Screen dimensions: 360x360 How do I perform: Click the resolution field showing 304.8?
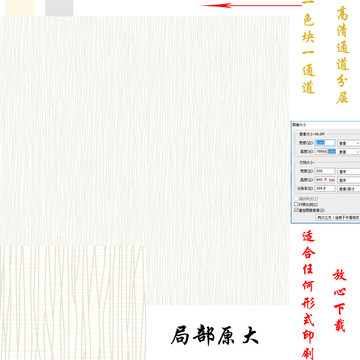click(325, 189)
